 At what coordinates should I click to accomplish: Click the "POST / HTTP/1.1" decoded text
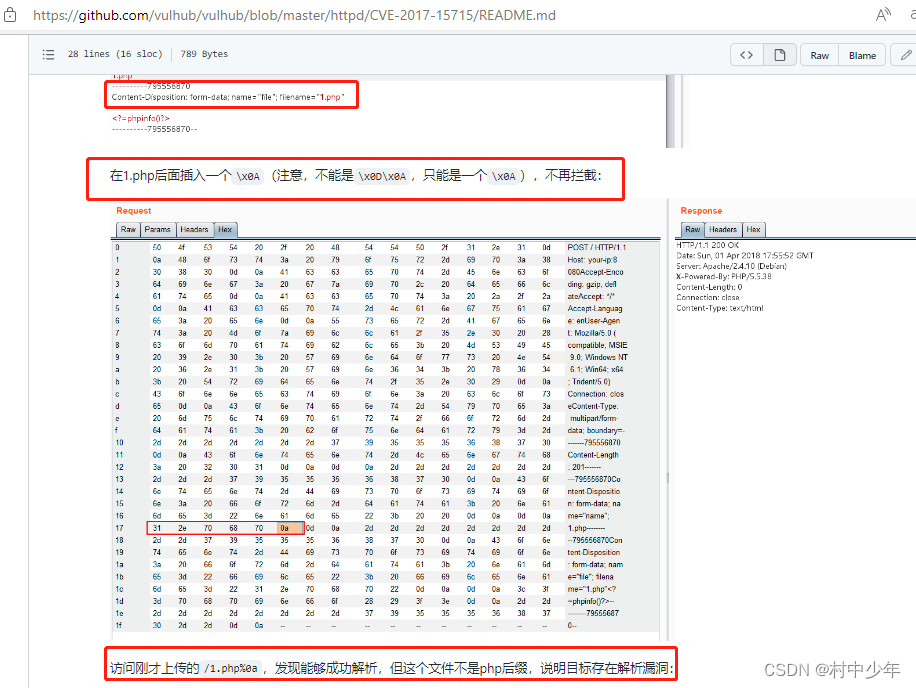[x=596, y=248]
